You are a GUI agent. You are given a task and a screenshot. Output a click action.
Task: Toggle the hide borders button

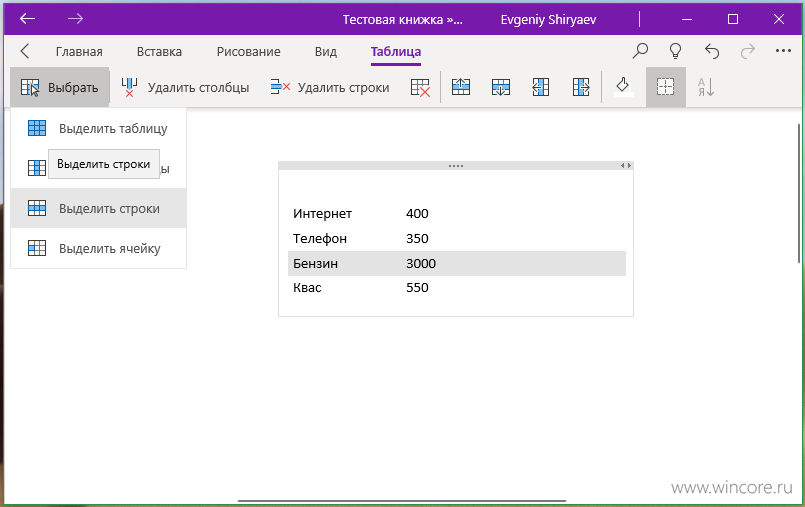665,87
